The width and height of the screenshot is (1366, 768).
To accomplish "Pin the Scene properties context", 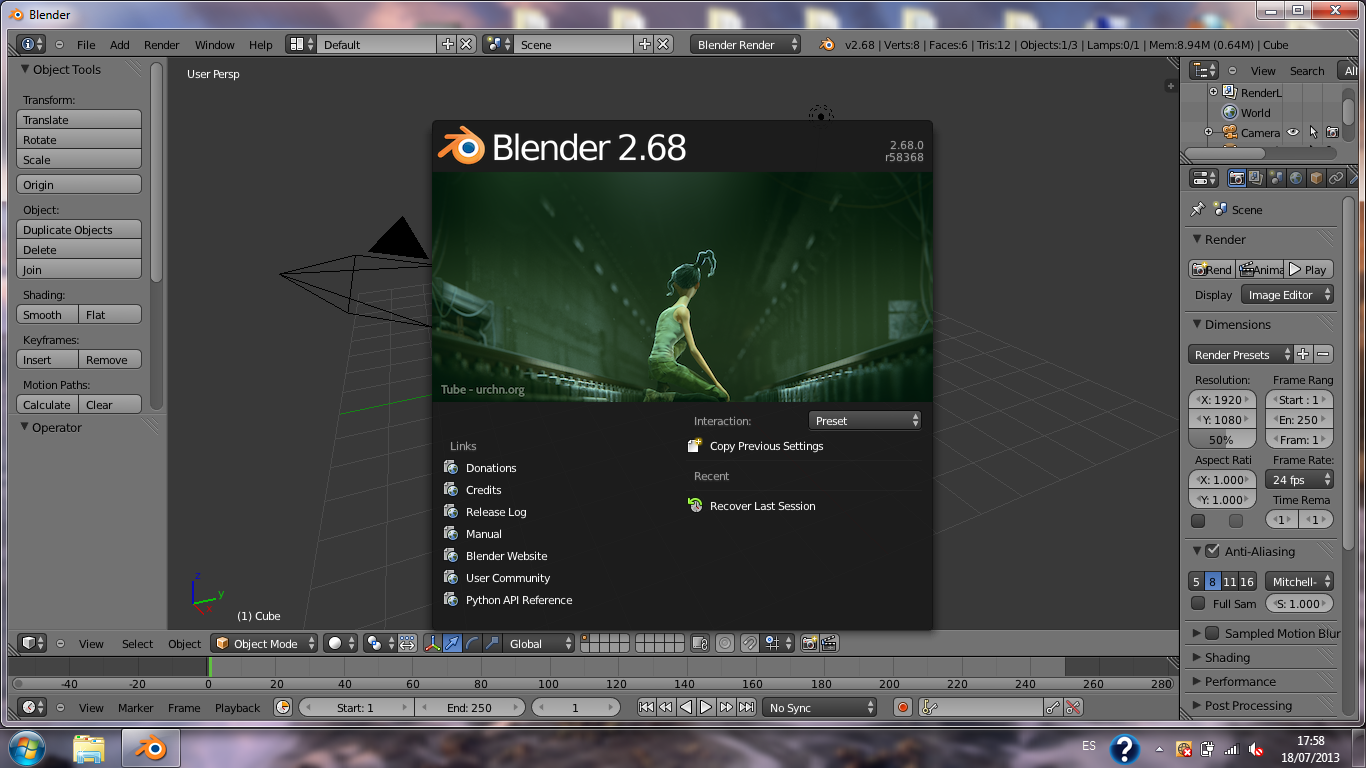I will (1198, 210).
